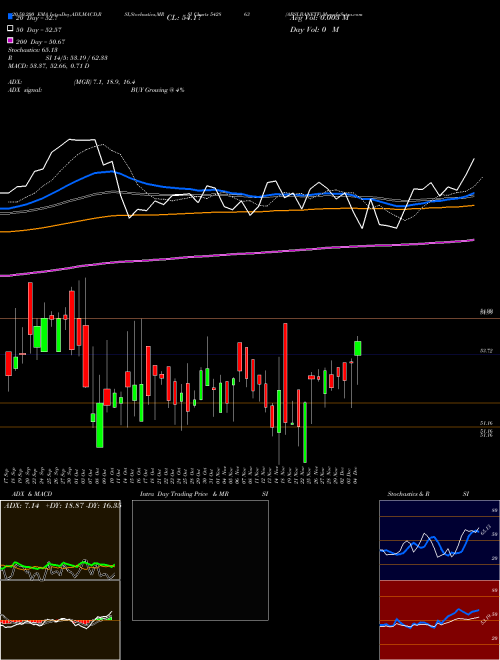Click the ADX '(MGR) 7.1, 18.9, 16.4' values
This screenshot has height=660, width=500.
tap(104, 82)
